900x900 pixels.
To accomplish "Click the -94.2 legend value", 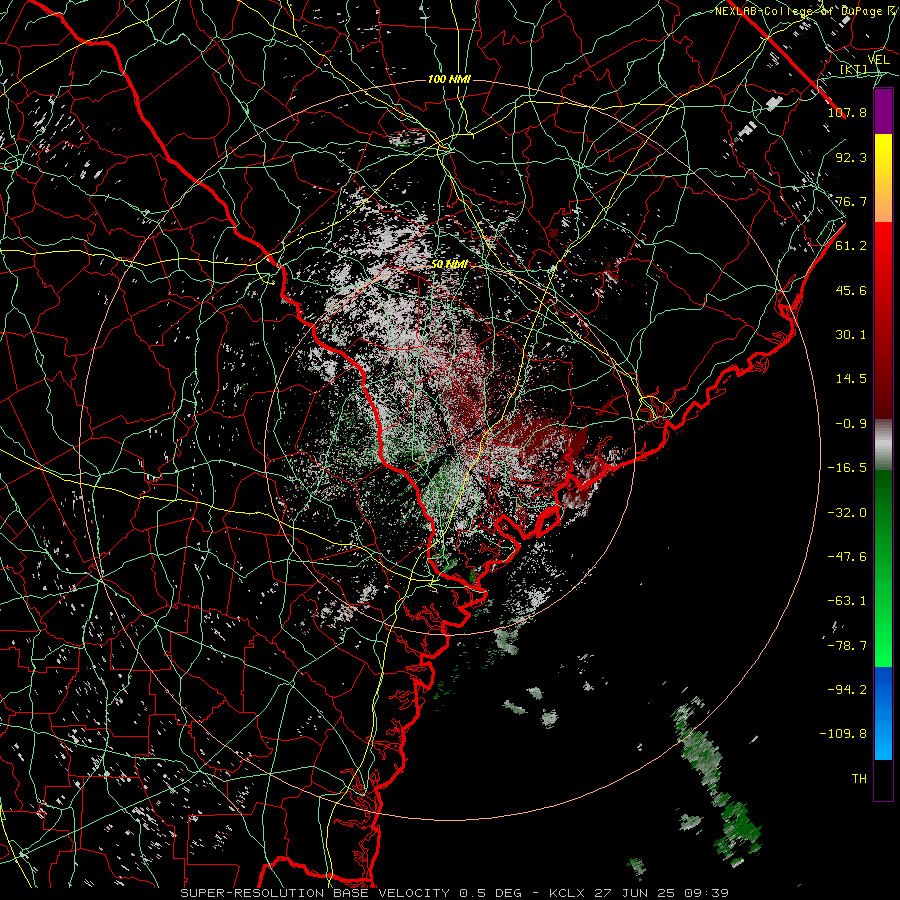I will (847, 690).
